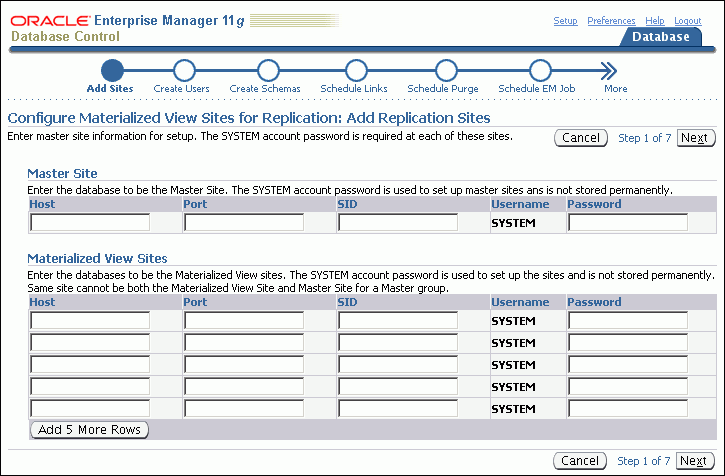
Task: Click Add 5 More Rows button
Action: pyautogui.click(x=89, y=430)
